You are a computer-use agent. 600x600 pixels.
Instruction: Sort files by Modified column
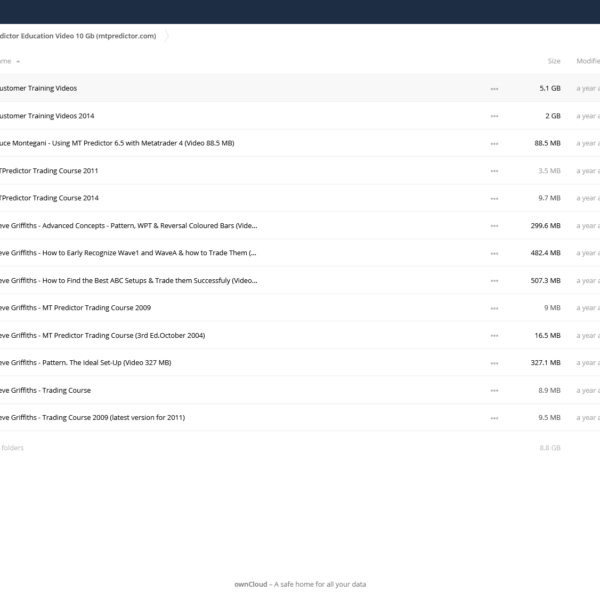pyautogui.click(x=588, y=61)
